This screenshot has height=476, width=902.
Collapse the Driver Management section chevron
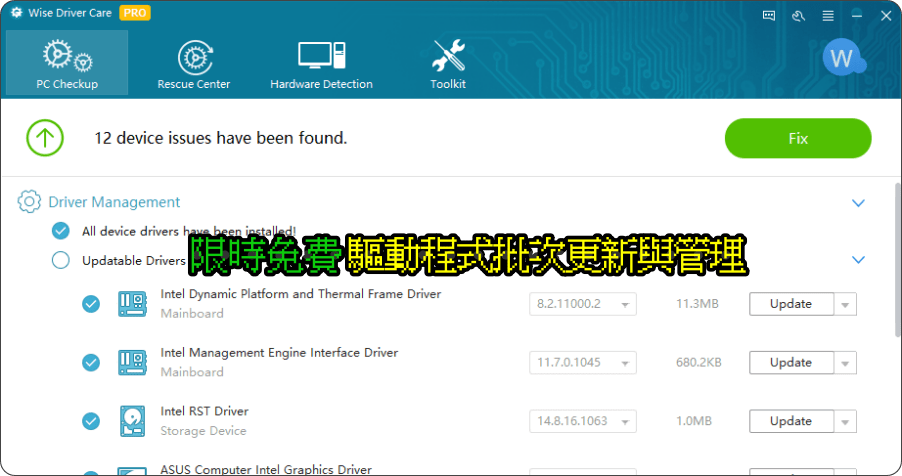coord(858,203)
